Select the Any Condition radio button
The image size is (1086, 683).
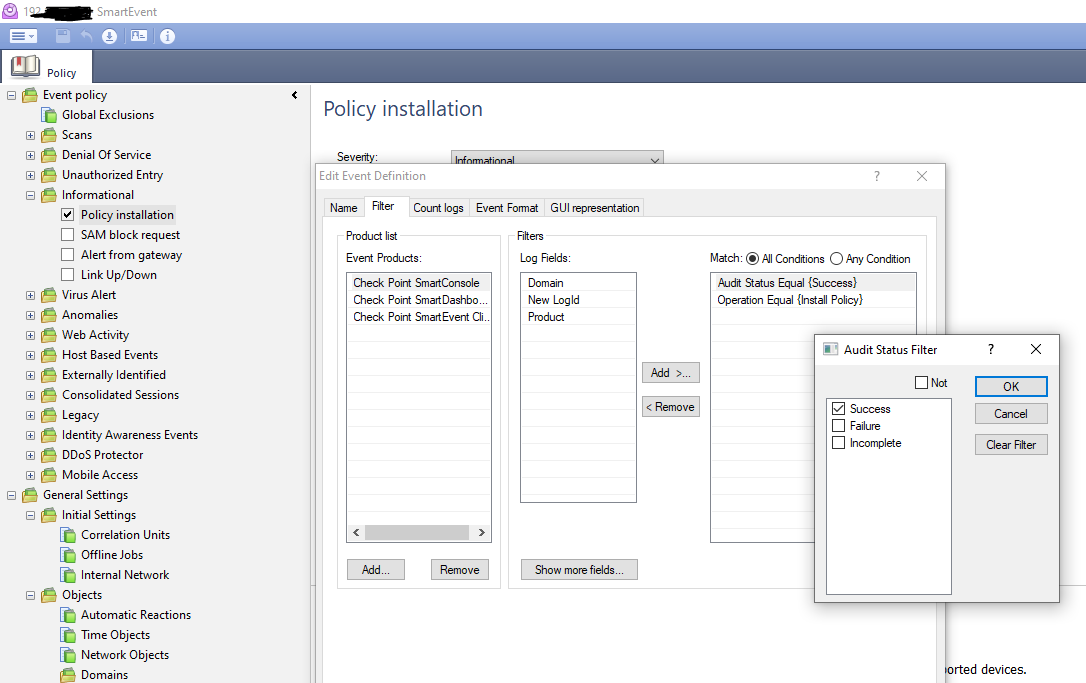point(837,259)
